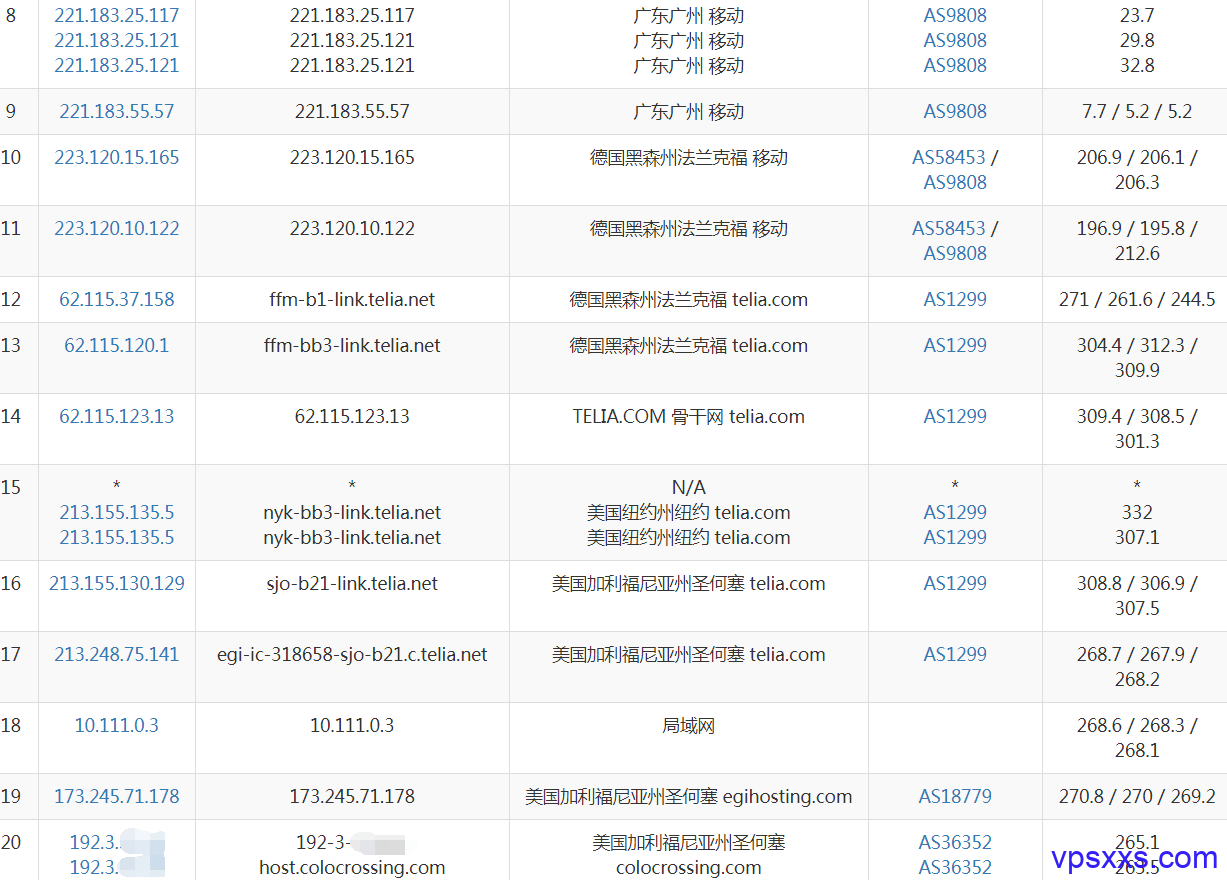Click 广东广州 移动 in hop 9
The height and width of the screenshot is (880, 1227).
[x=688, y=111]
